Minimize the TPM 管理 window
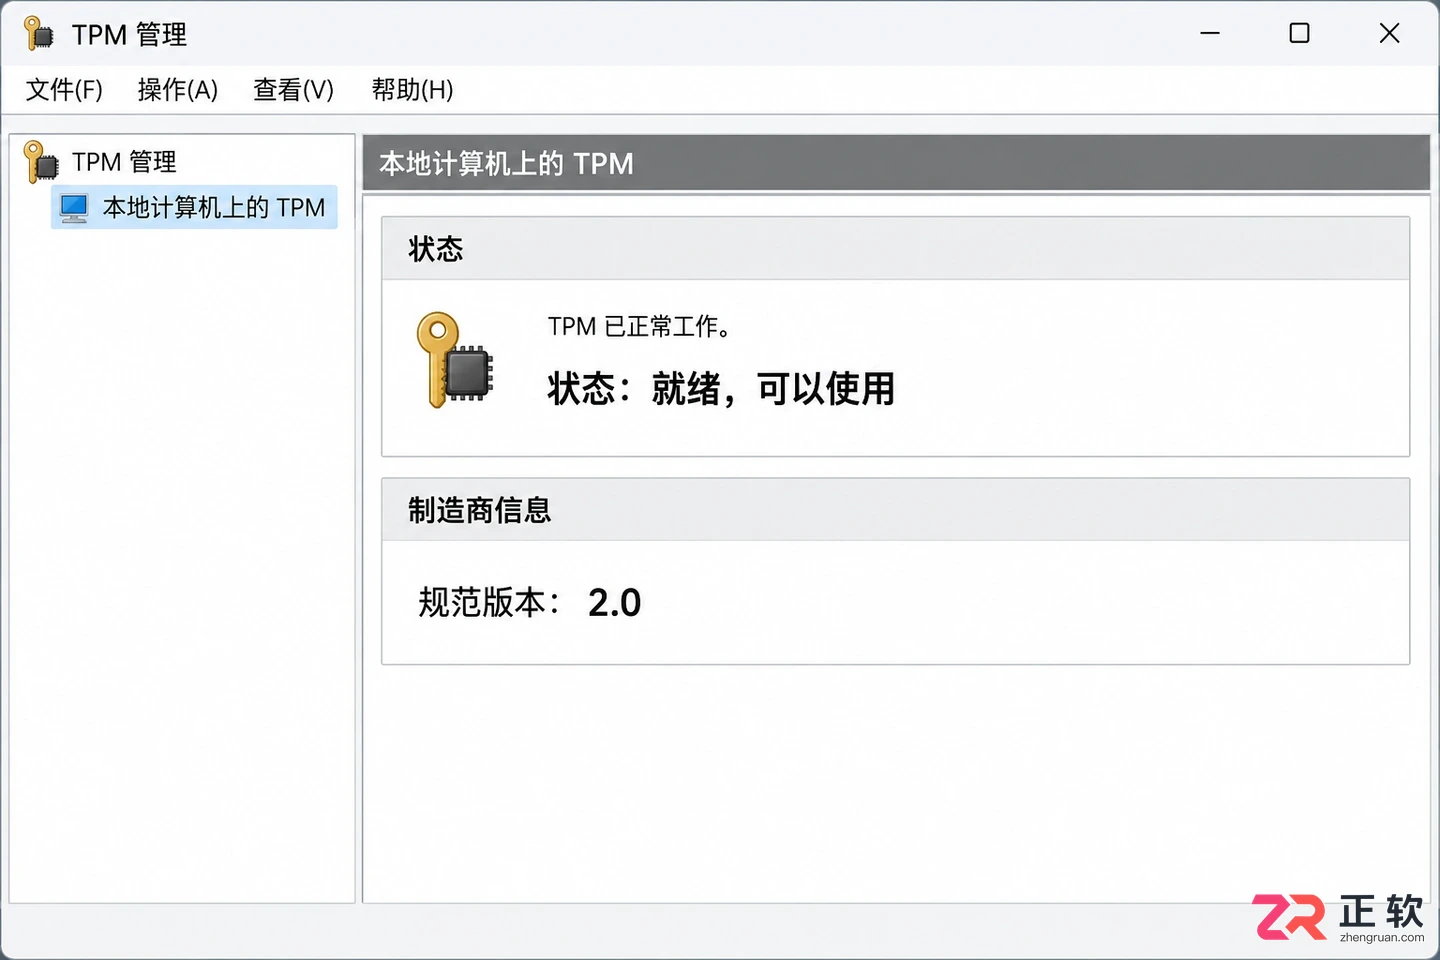1440x960 pixels. (1210, 33)
